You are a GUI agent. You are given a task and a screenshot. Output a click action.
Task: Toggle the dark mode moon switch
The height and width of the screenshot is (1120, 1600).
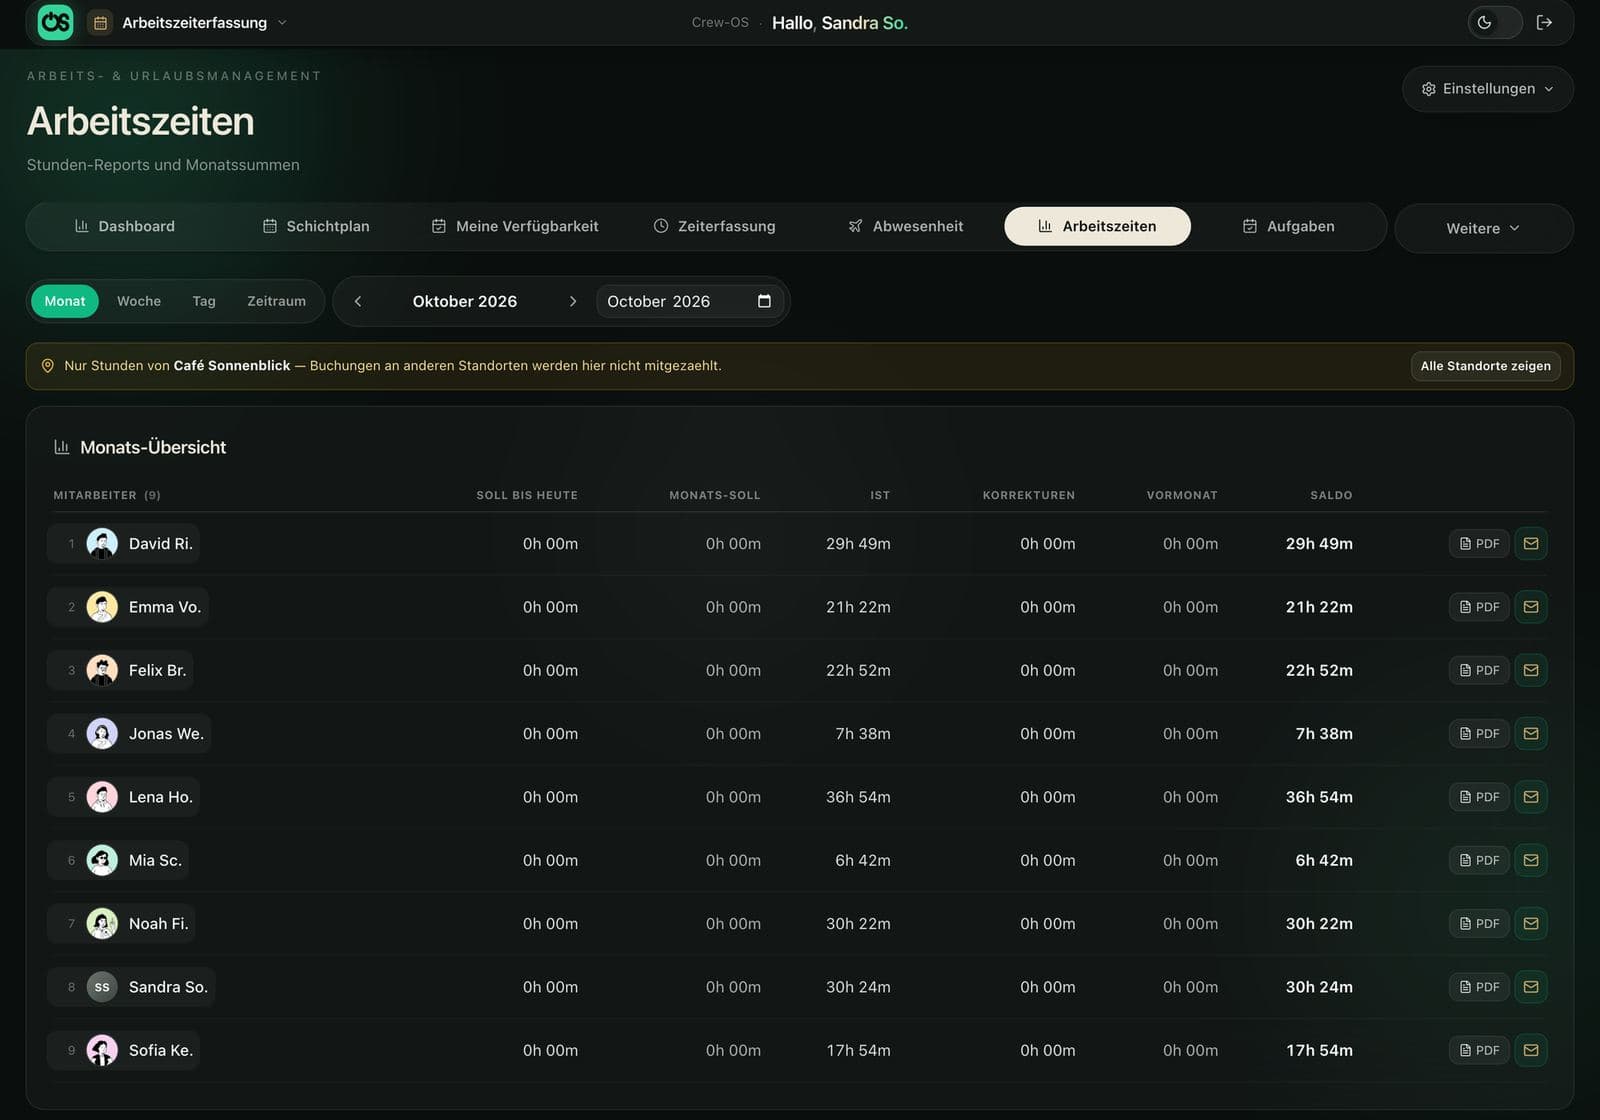point(1494,22)
